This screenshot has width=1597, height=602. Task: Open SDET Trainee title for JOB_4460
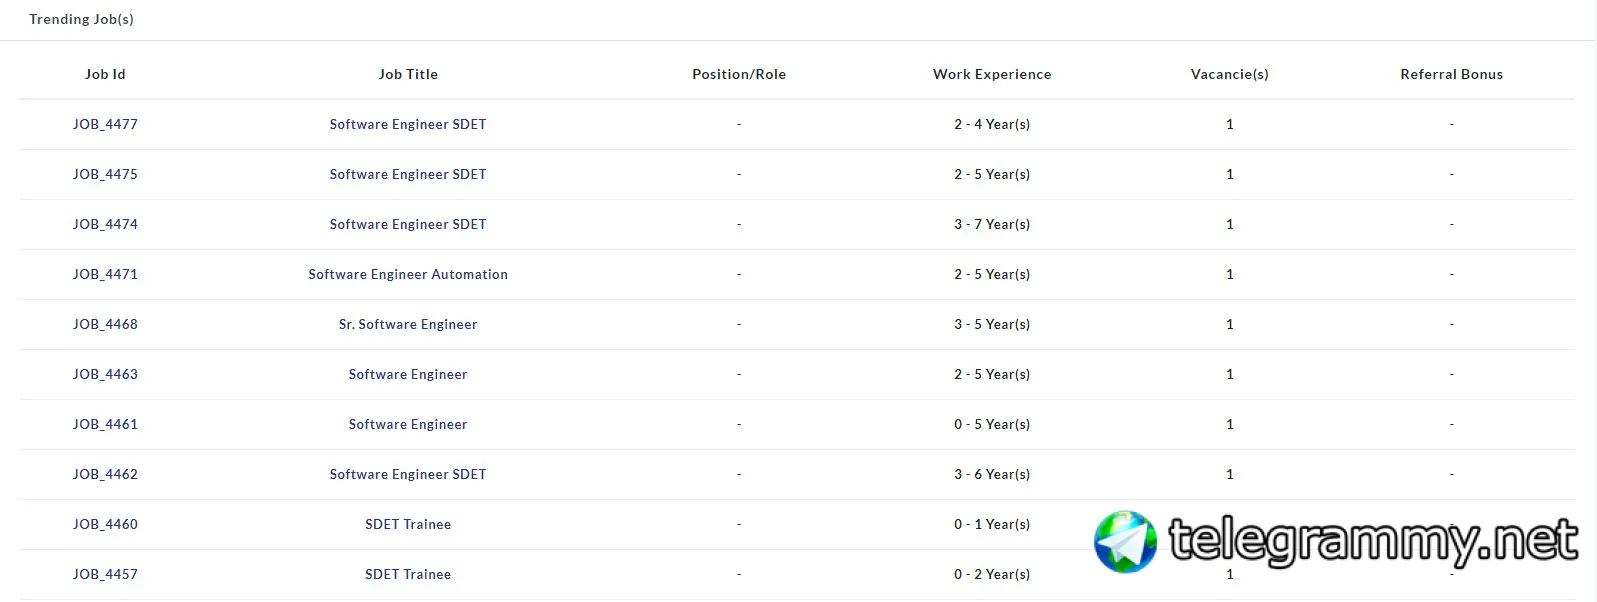point(408,524)
